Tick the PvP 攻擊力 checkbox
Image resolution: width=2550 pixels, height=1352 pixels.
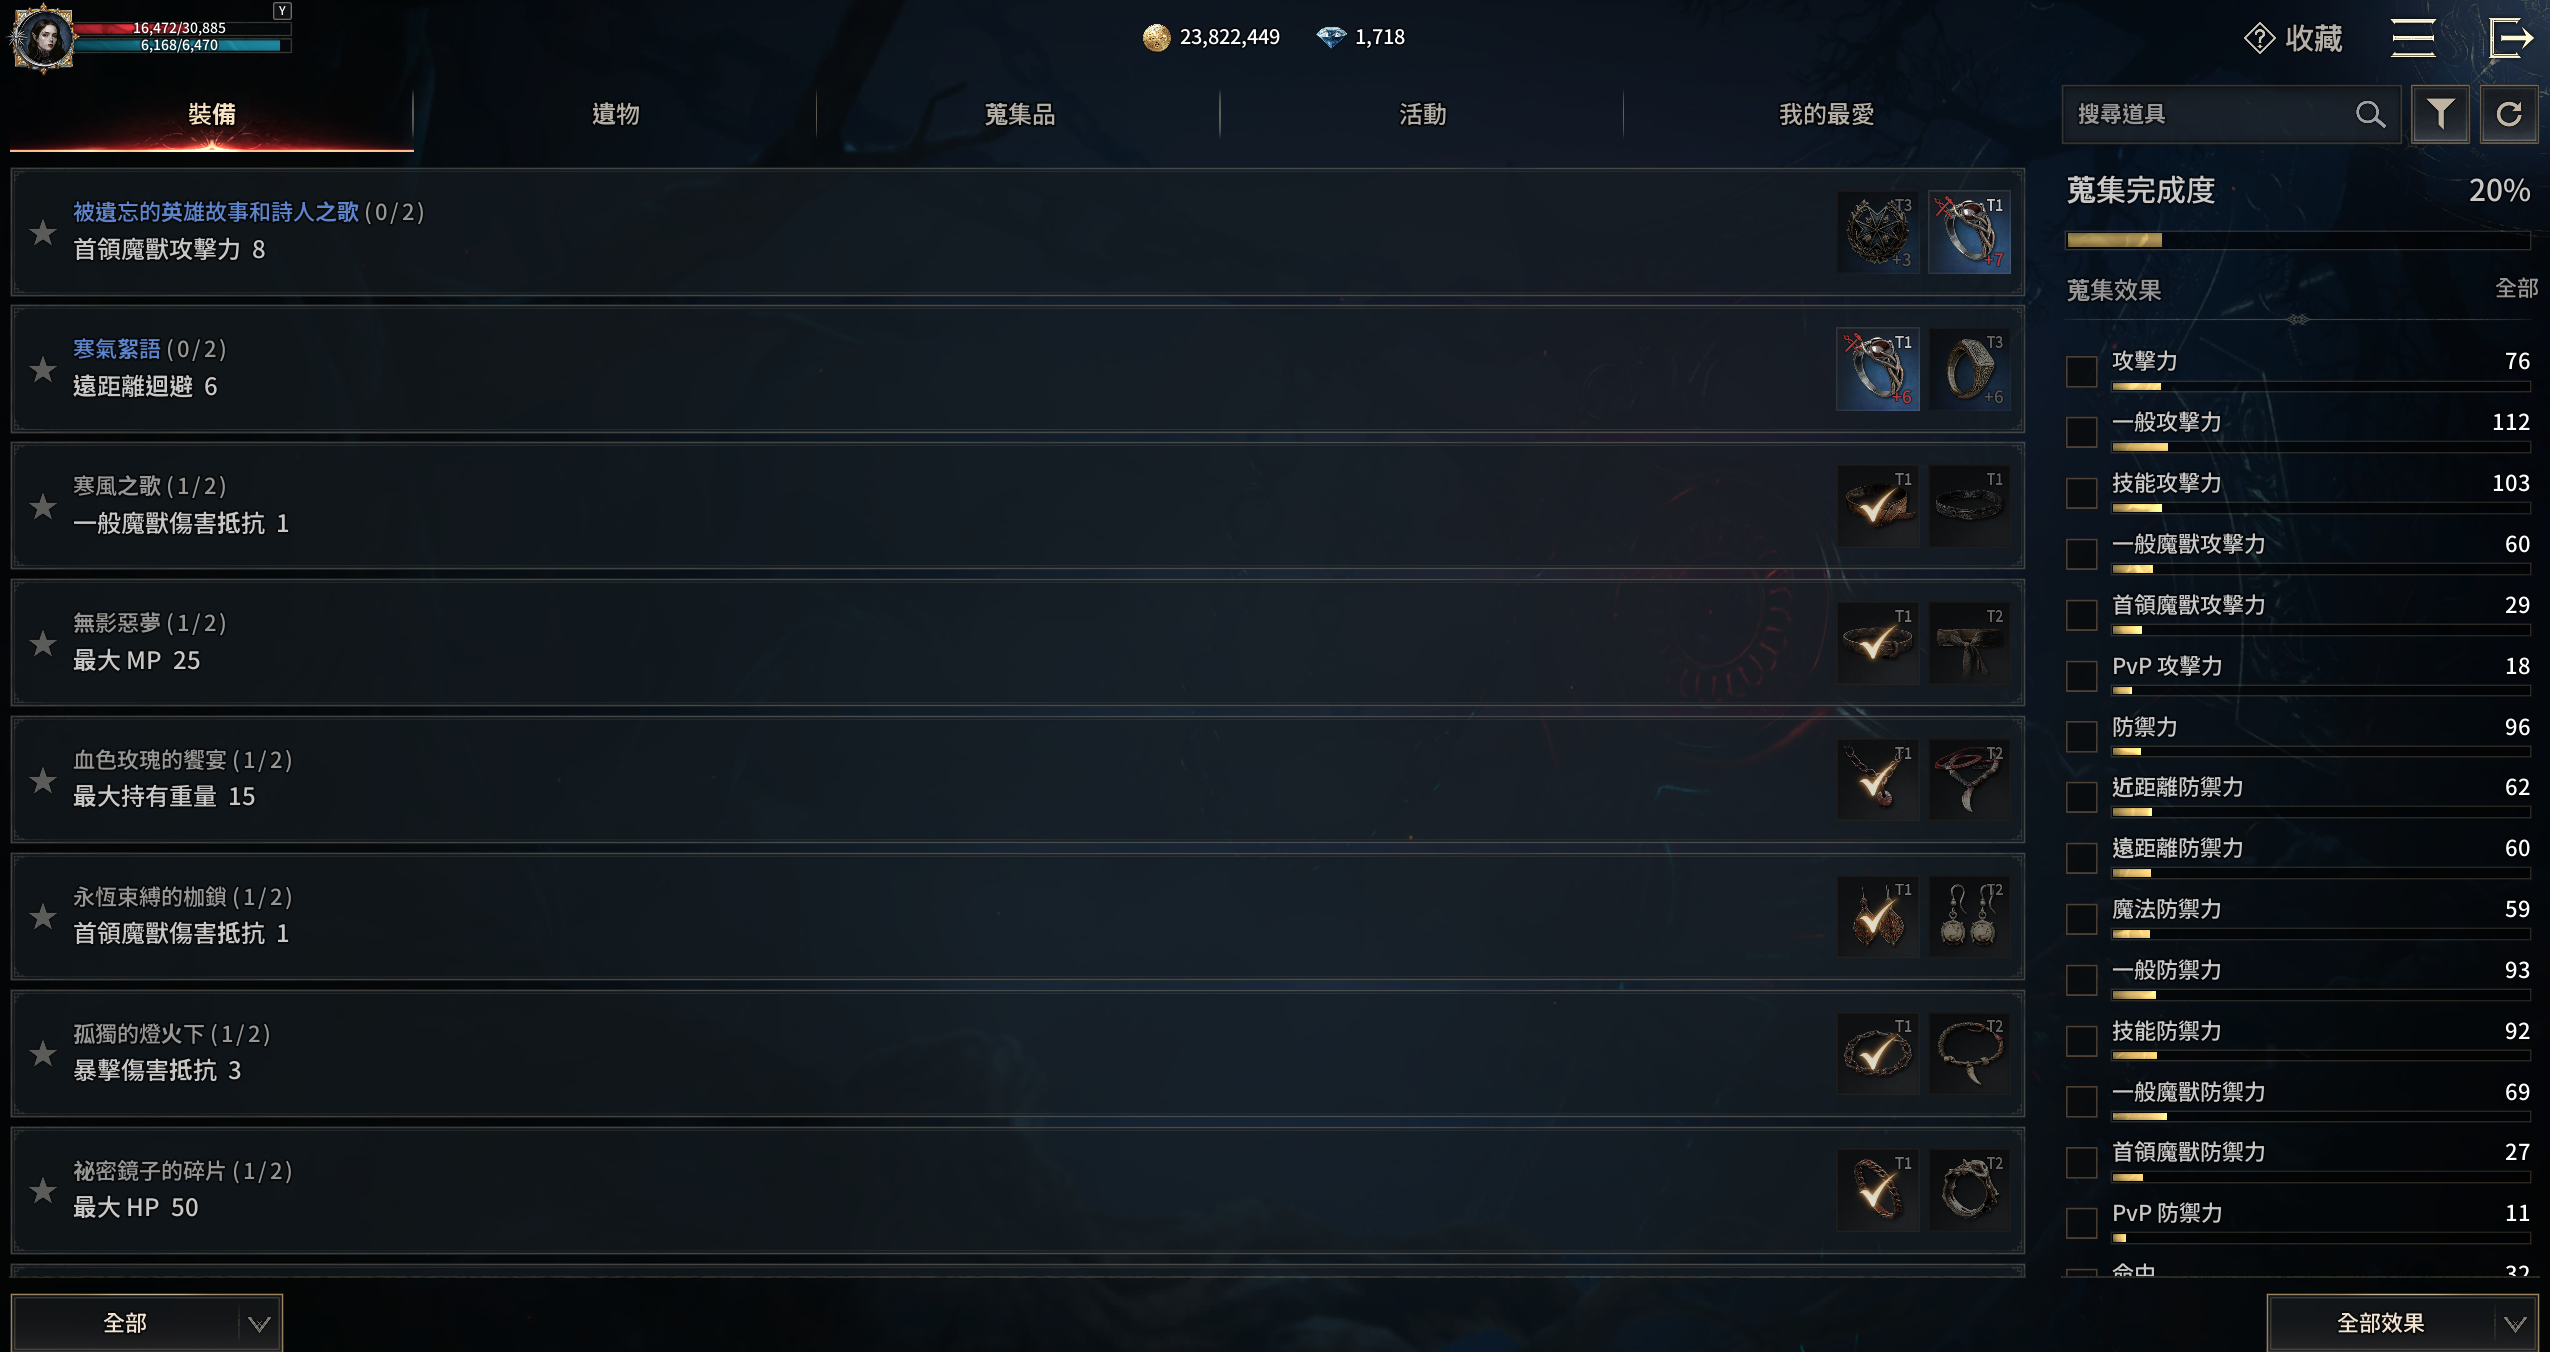click(2082, 675)
